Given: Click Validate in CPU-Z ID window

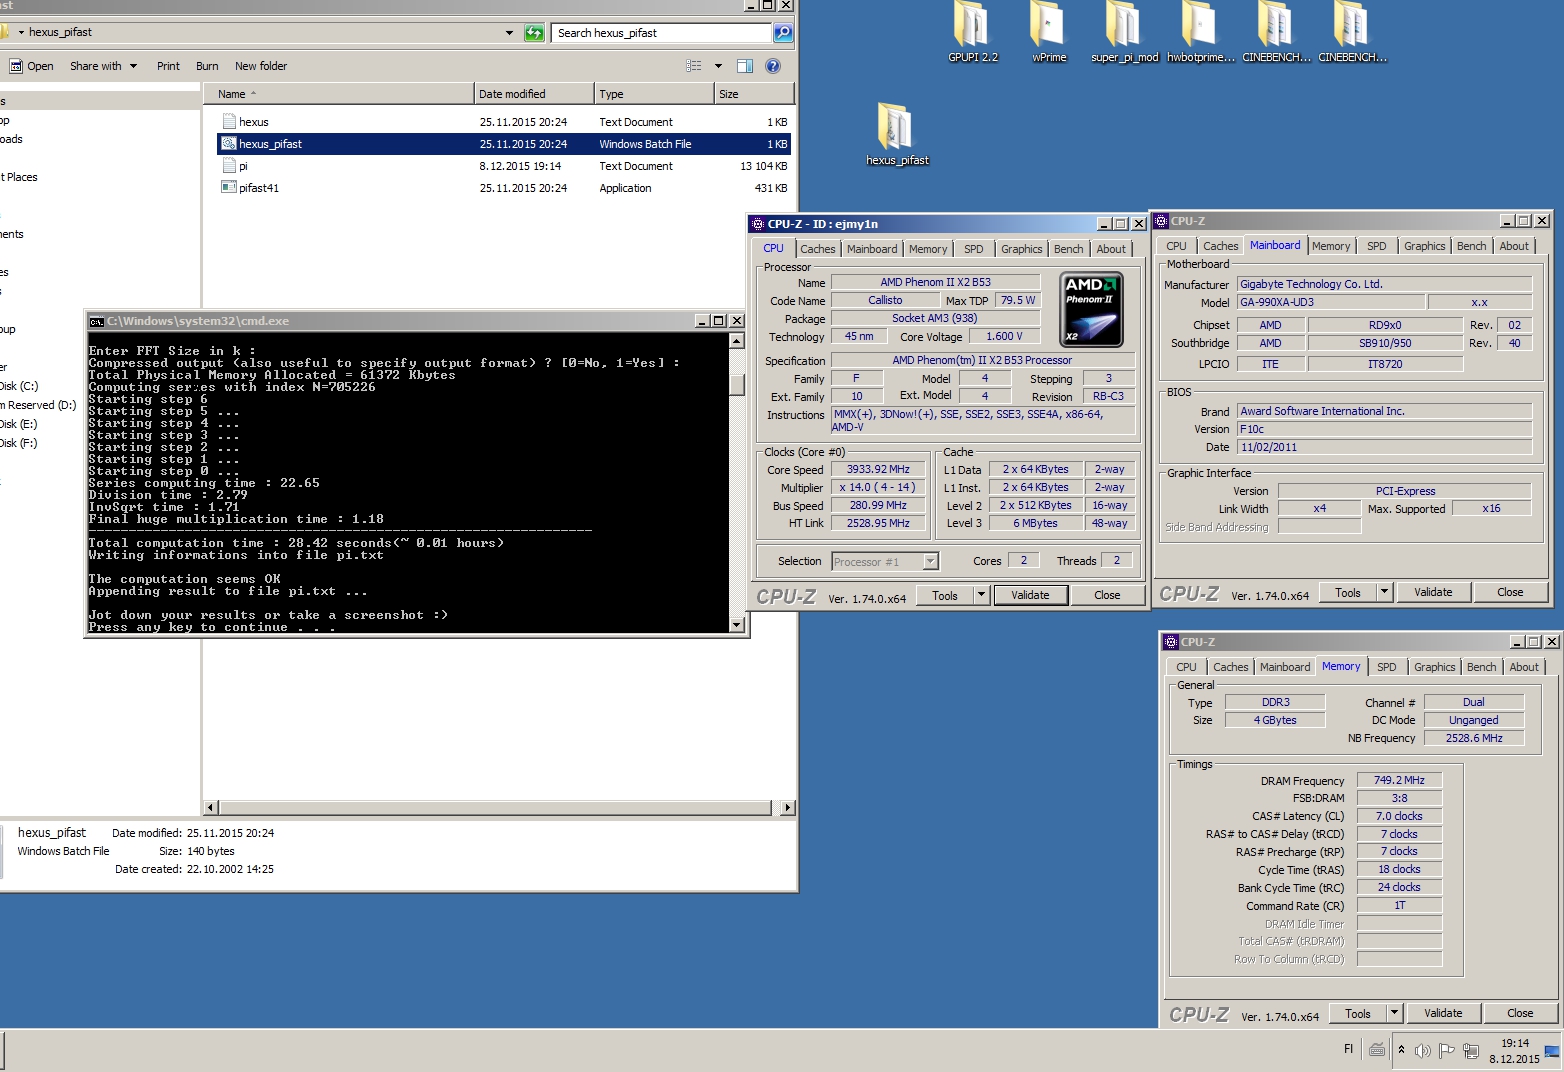Looking at the screenshot, I should (1030, 595).
